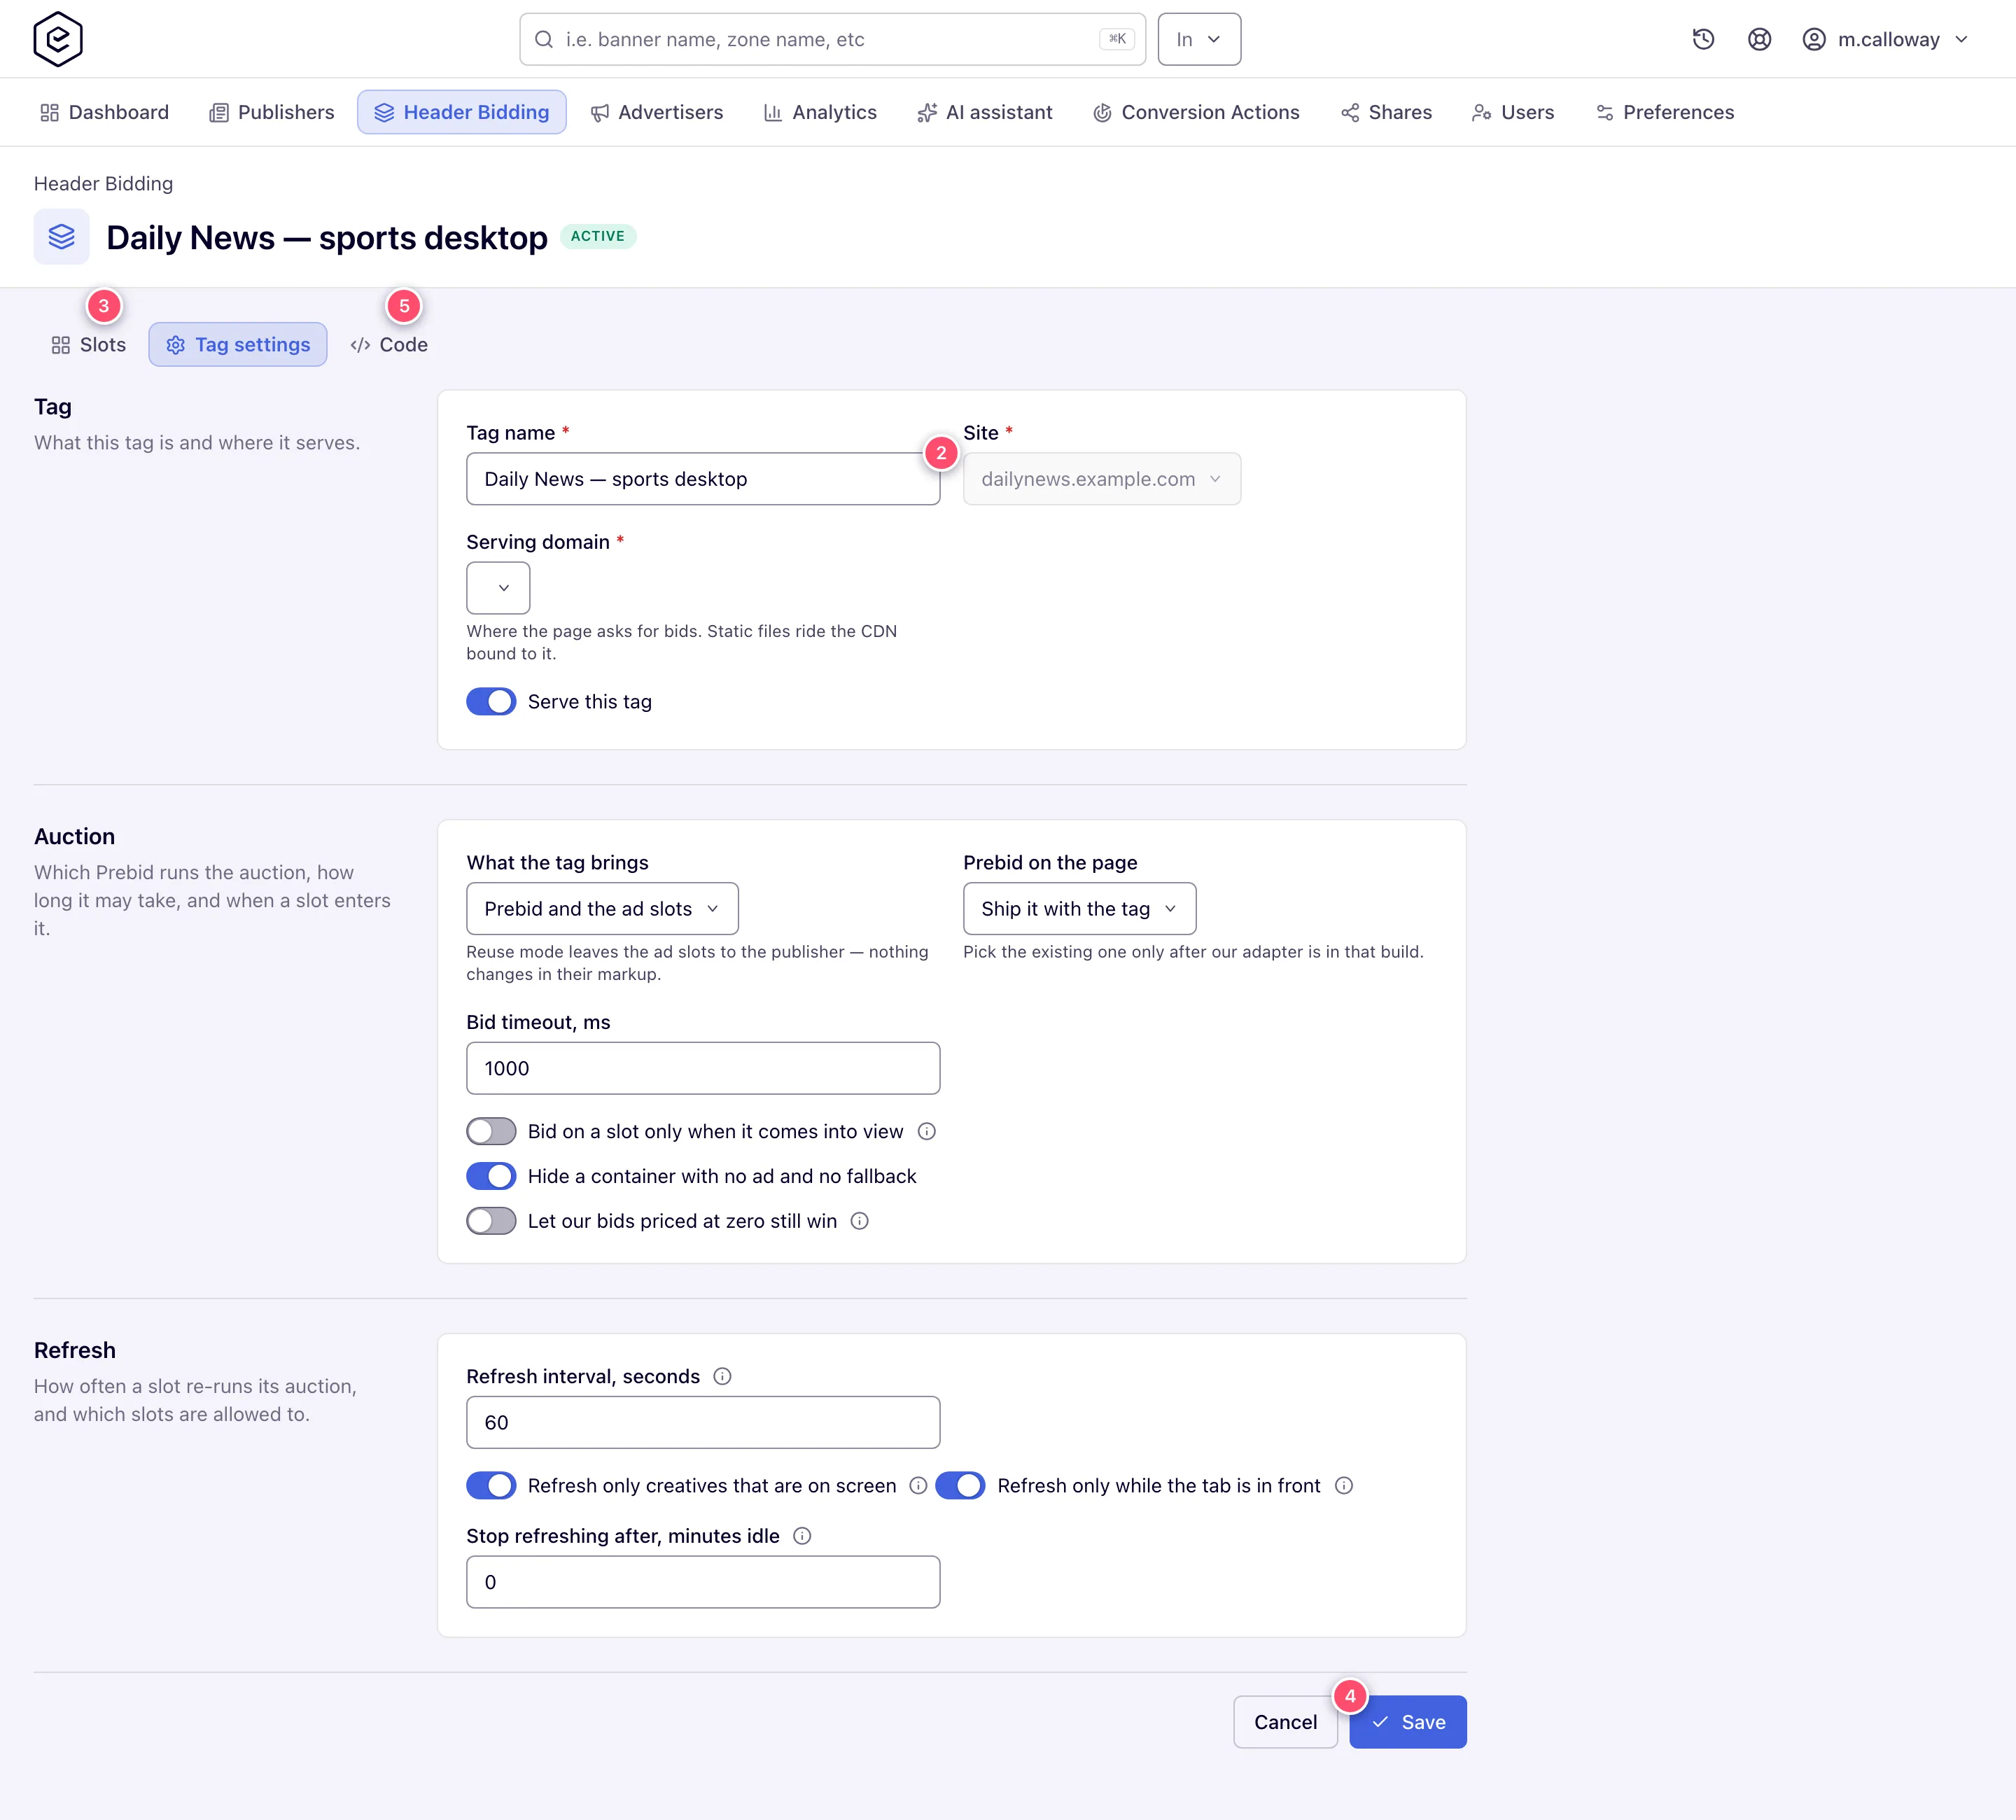Show info for bidding when slot comes into view

(x=926, y=1131)
